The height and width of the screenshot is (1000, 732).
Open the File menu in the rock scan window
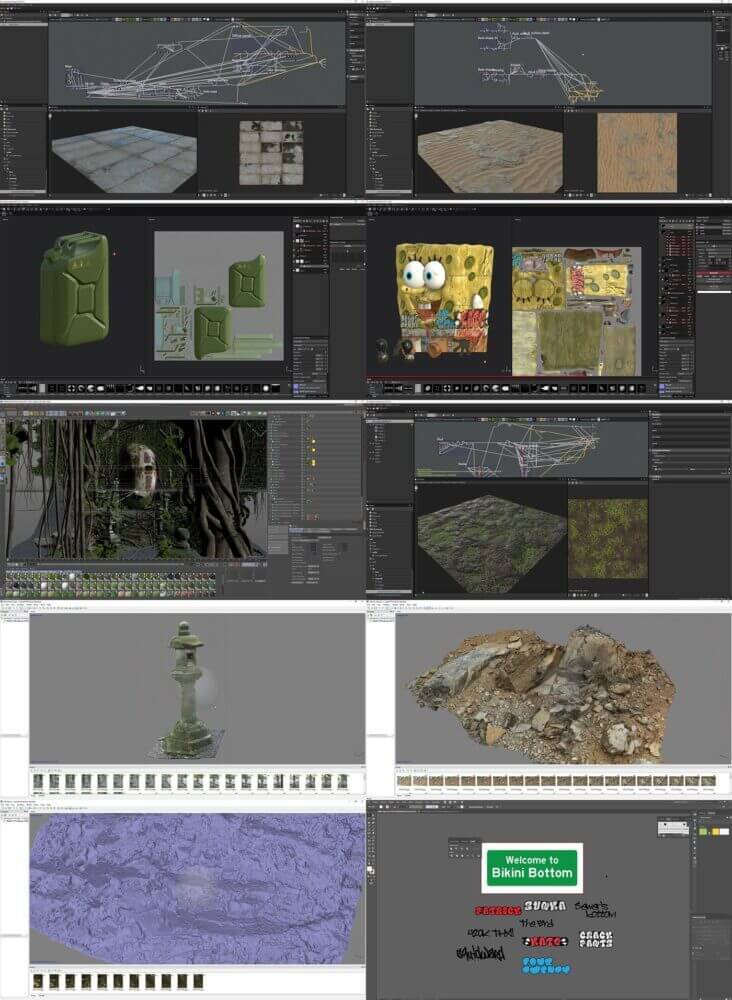(369, 605)
